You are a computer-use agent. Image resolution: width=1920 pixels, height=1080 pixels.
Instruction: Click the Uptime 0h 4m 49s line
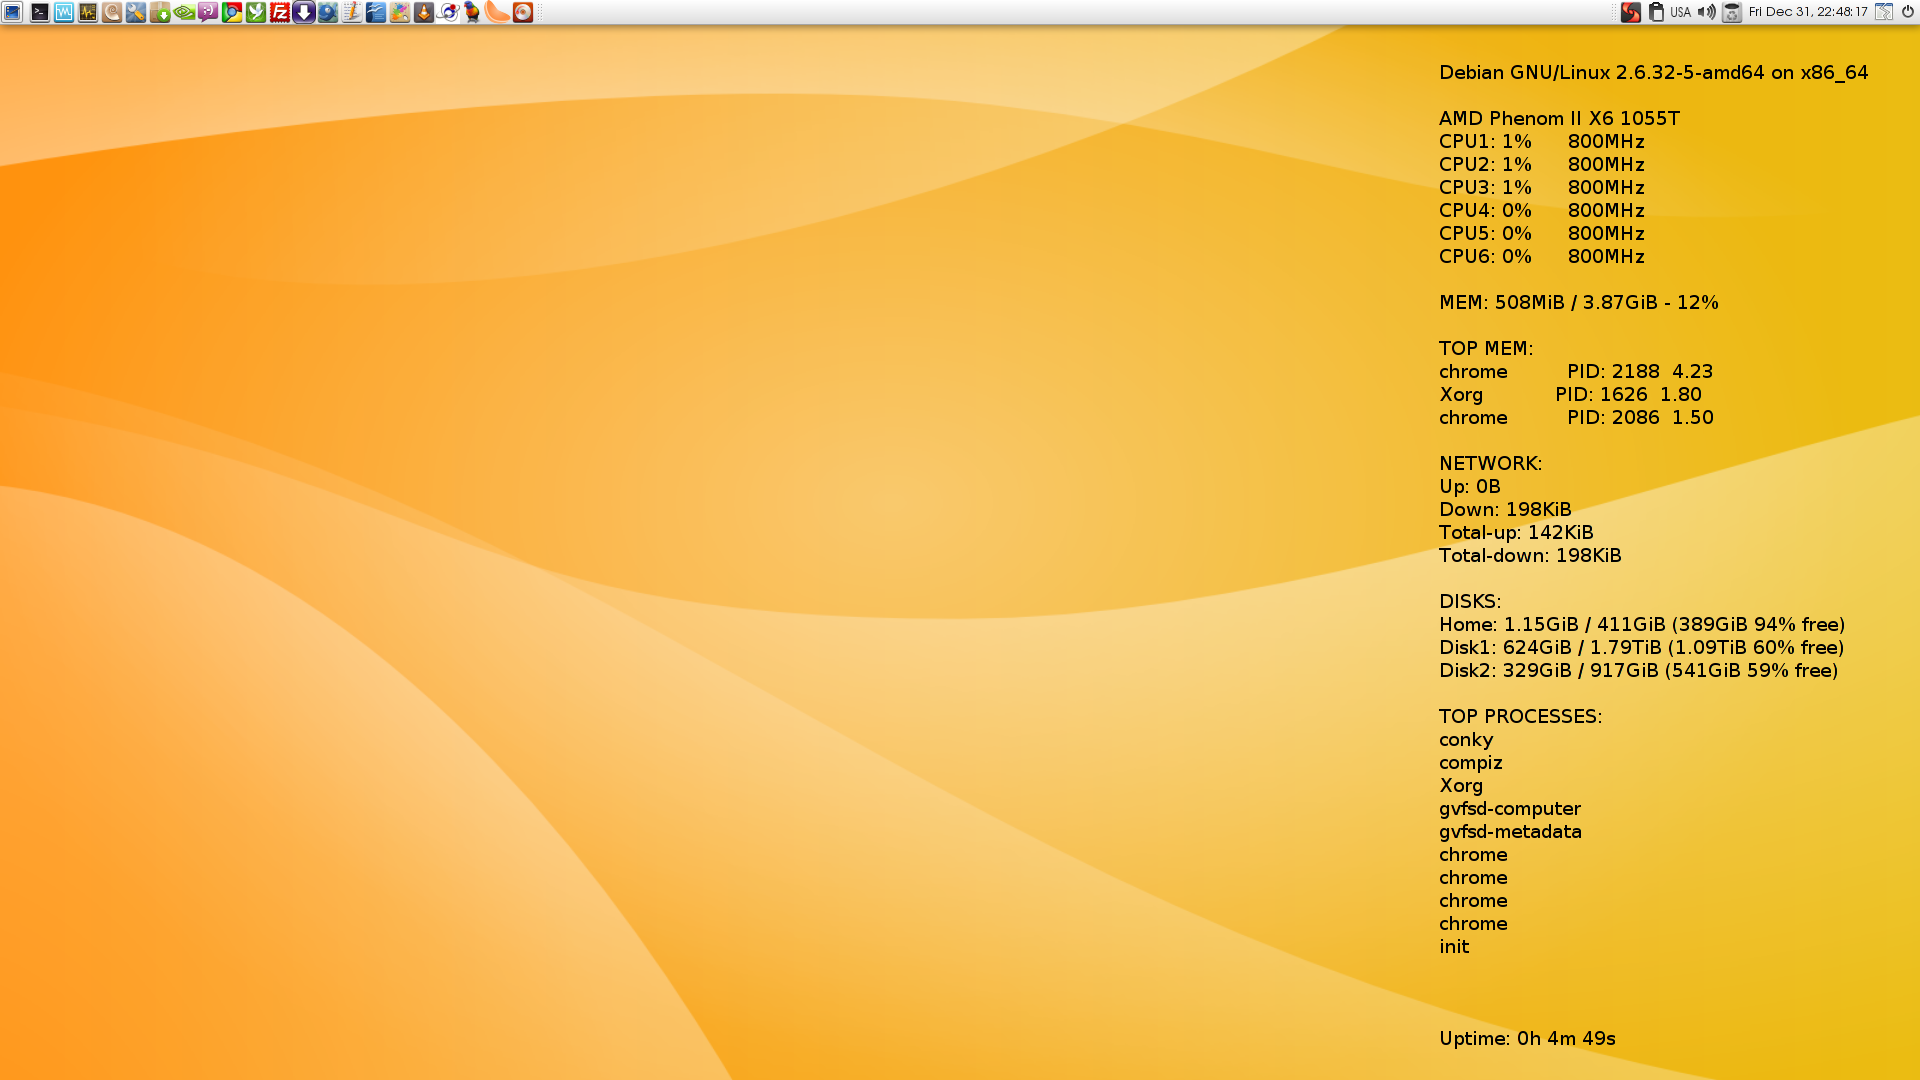click(x=1527, y=1039)
